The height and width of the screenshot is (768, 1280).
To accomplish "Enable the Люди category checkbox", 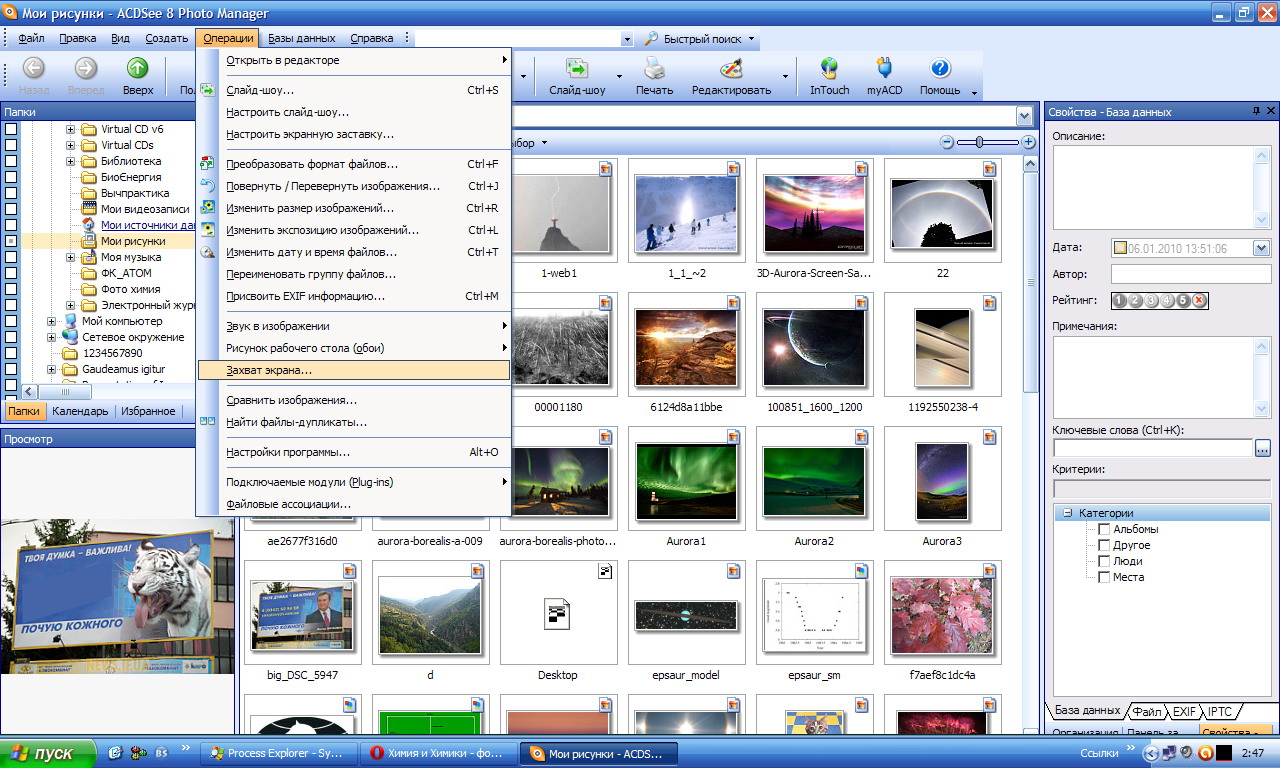I will [x=1104, y=562].
